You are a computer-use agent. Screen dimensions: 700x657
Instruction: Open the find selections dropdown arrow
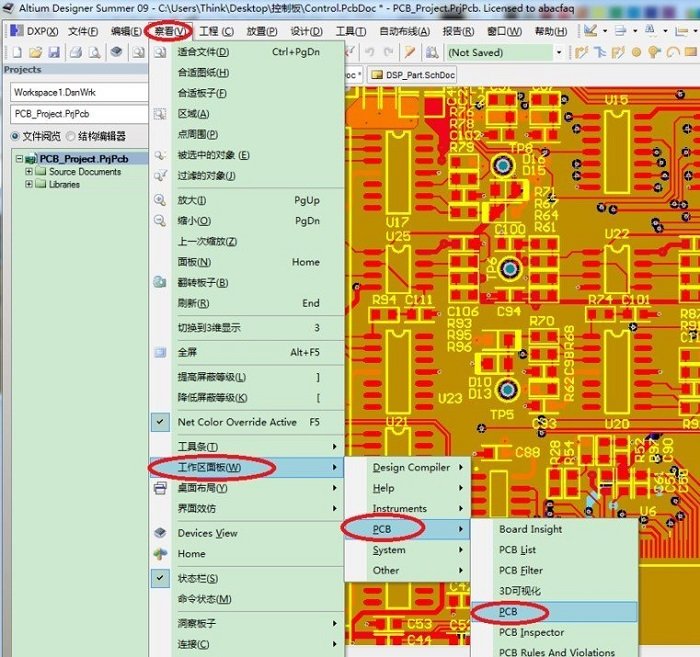pos(665,31)
